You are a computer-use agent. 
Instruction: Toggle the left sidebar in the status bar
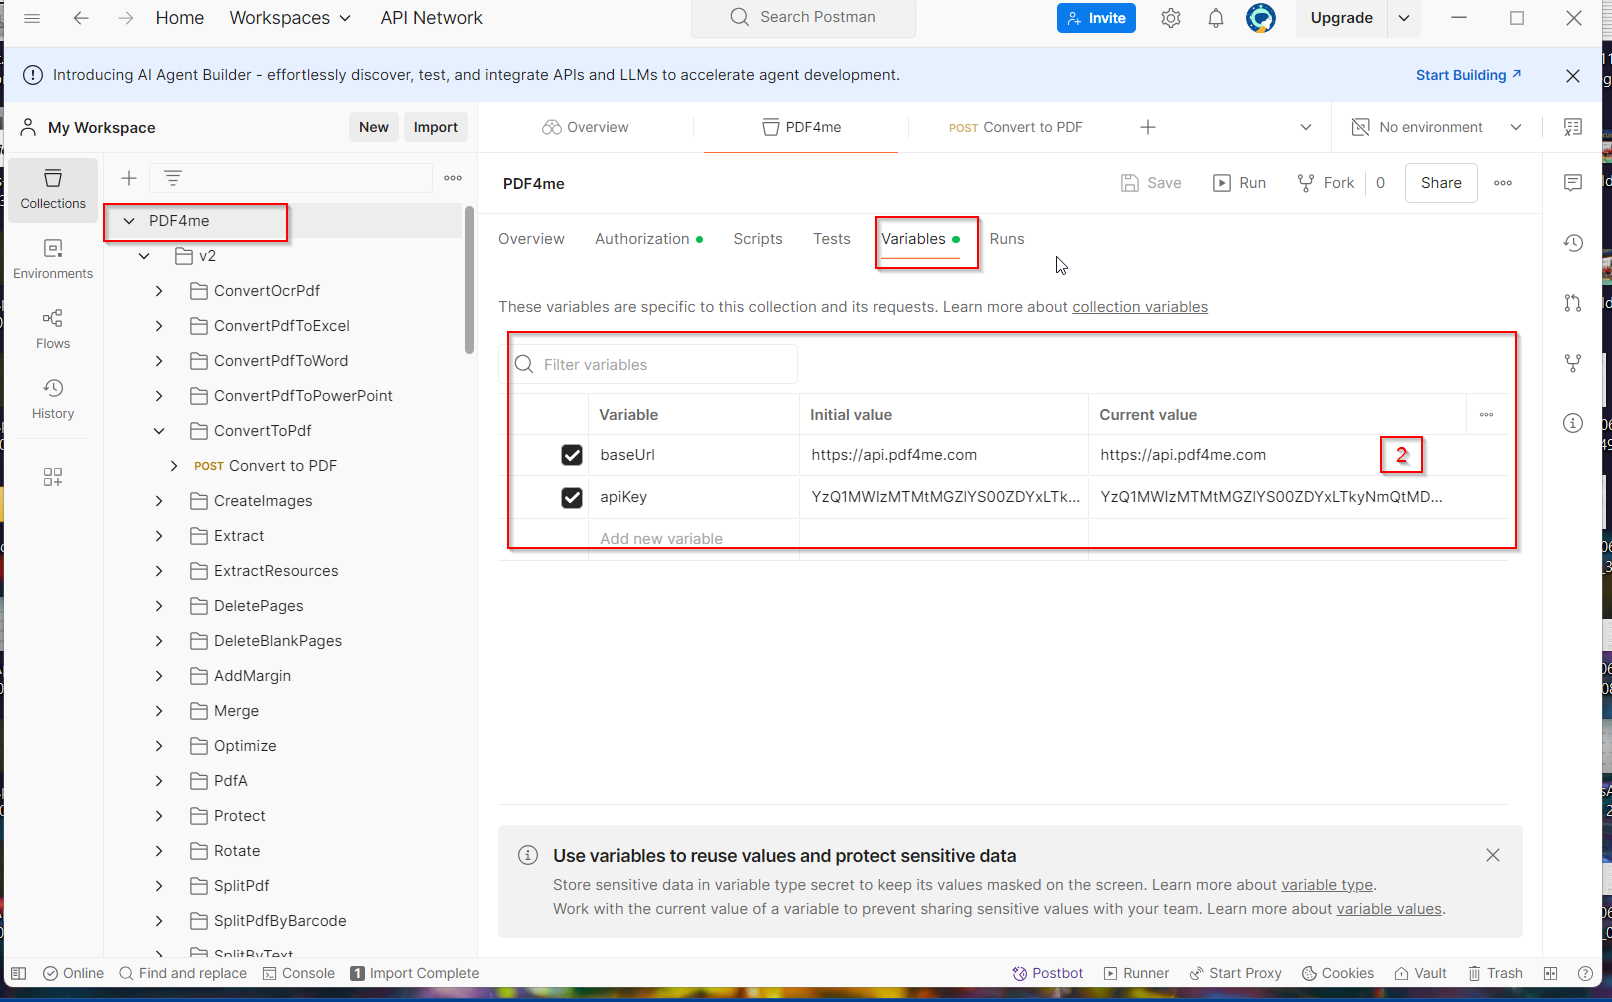click(18, 973)
